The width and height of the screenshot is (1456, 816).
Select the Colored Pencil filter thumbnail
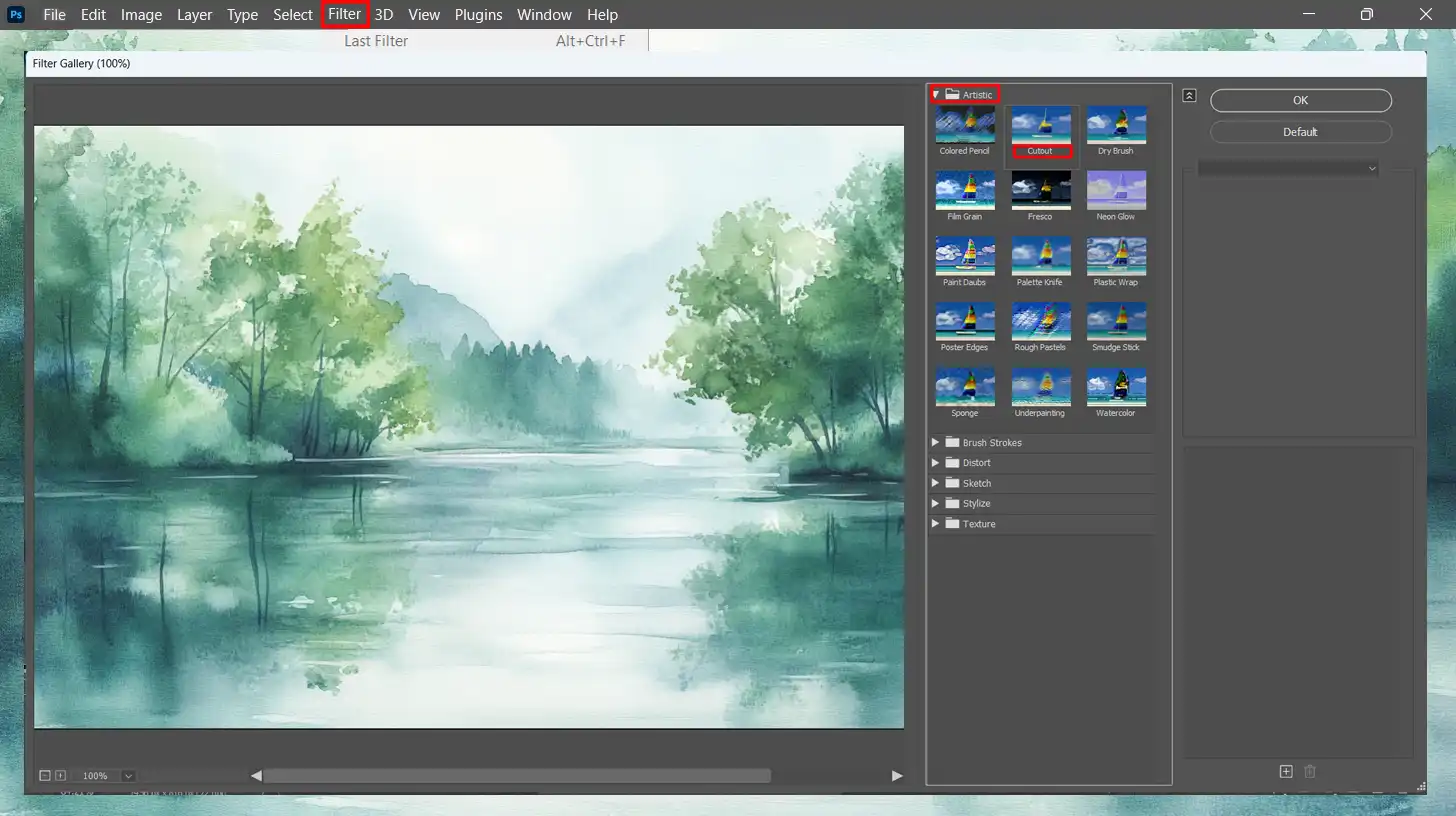tap(965, 126)
